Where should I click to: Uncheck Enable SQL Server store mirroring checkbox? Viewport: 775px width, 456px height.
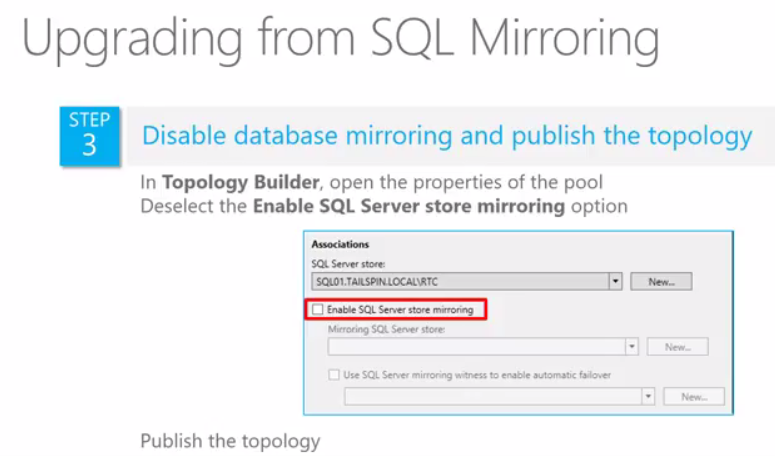tap(318, 311)
